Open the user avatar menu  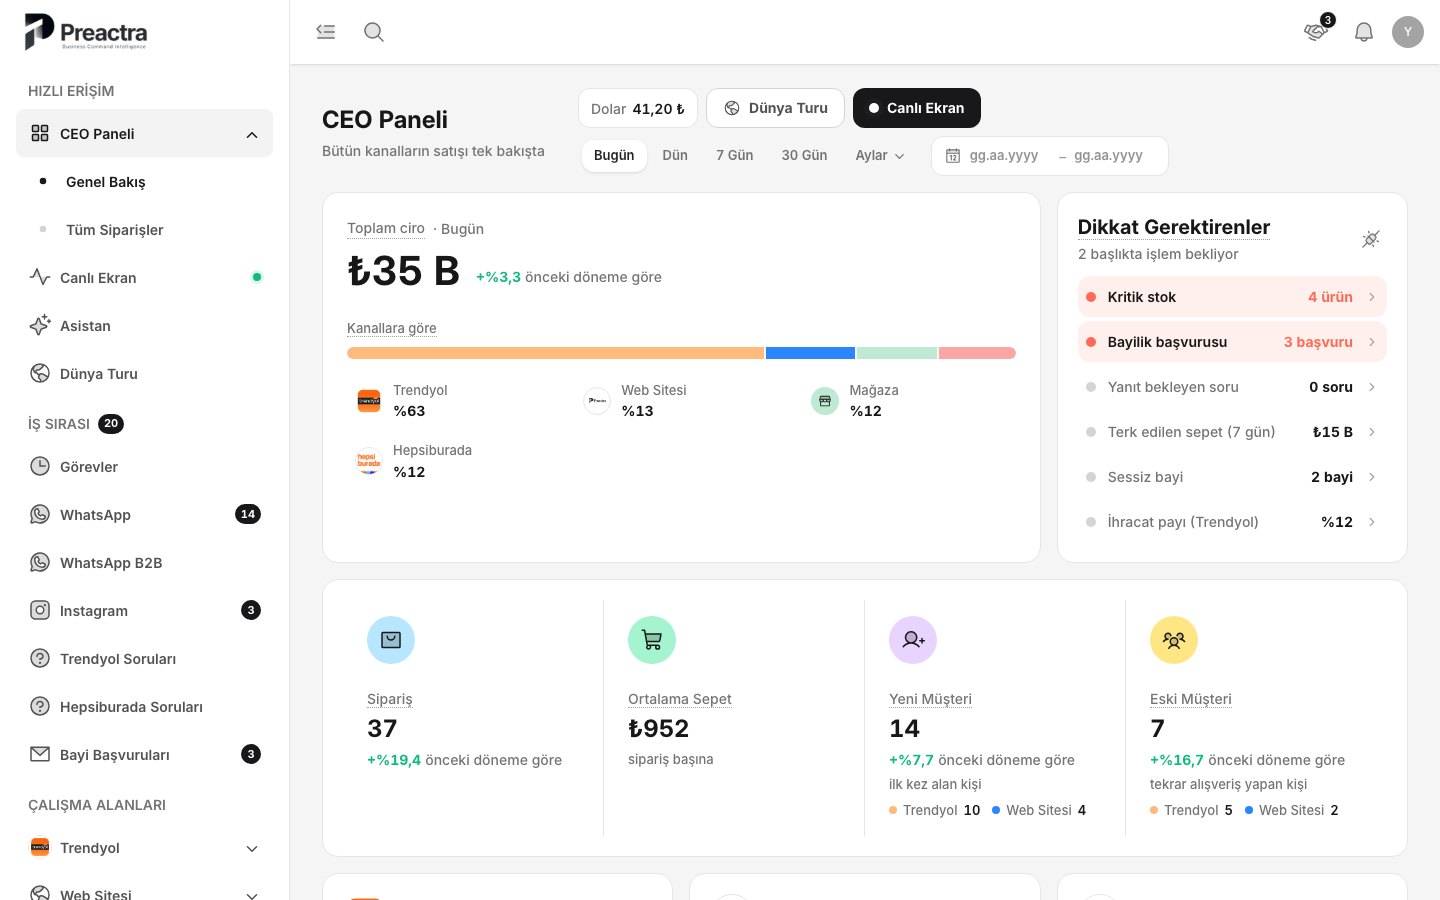pyautogui.click(x=1408, y=32)
